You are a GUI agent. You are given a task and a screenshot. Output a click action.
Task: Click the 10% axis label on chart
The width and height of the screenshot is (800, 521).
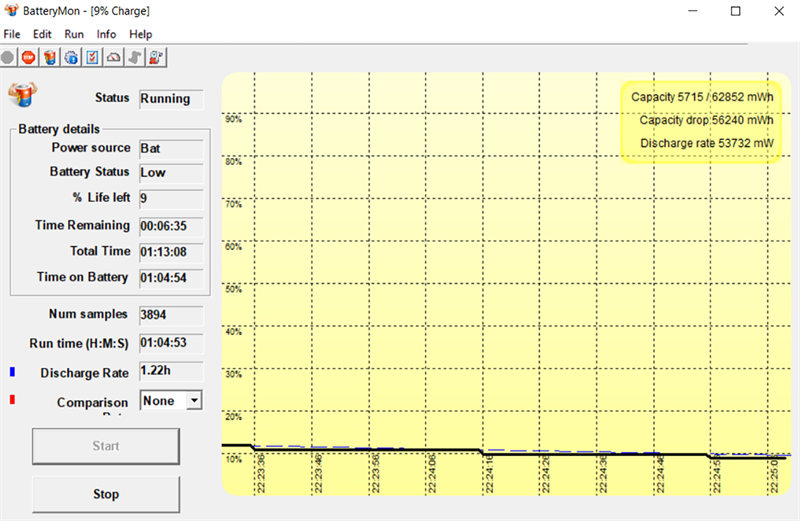[x=233, y=459]
